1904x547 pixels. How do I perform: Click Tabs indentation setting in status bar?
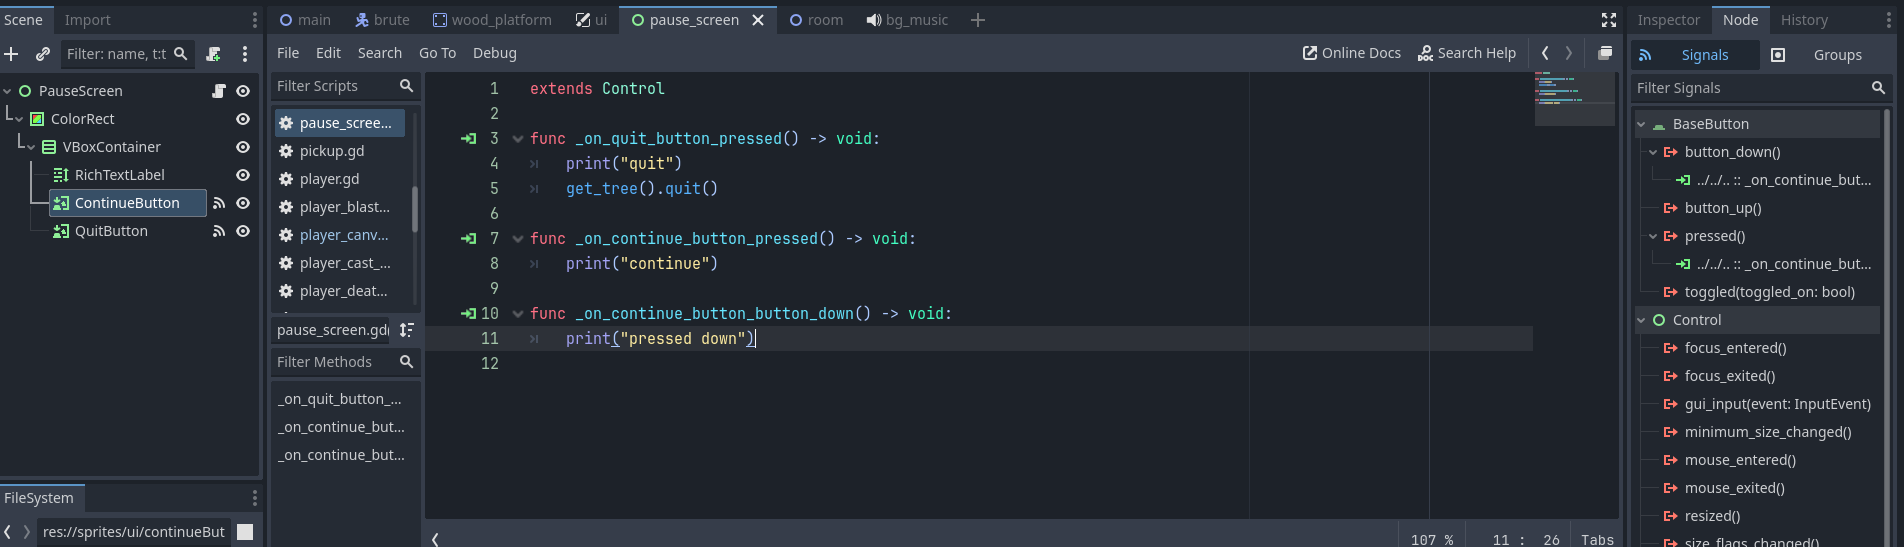pyautogui.click(x=1597, y=540)
